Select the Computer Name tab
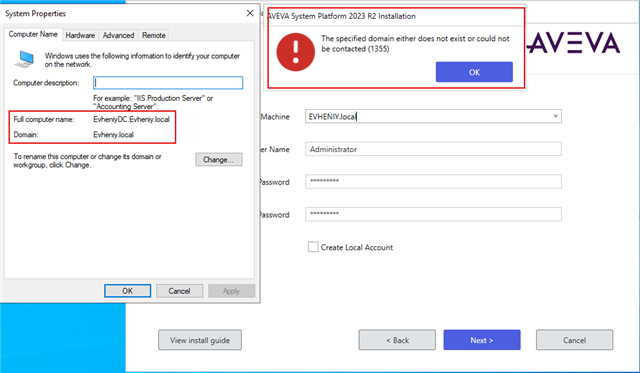640x373 pixels. coord(33,34)
